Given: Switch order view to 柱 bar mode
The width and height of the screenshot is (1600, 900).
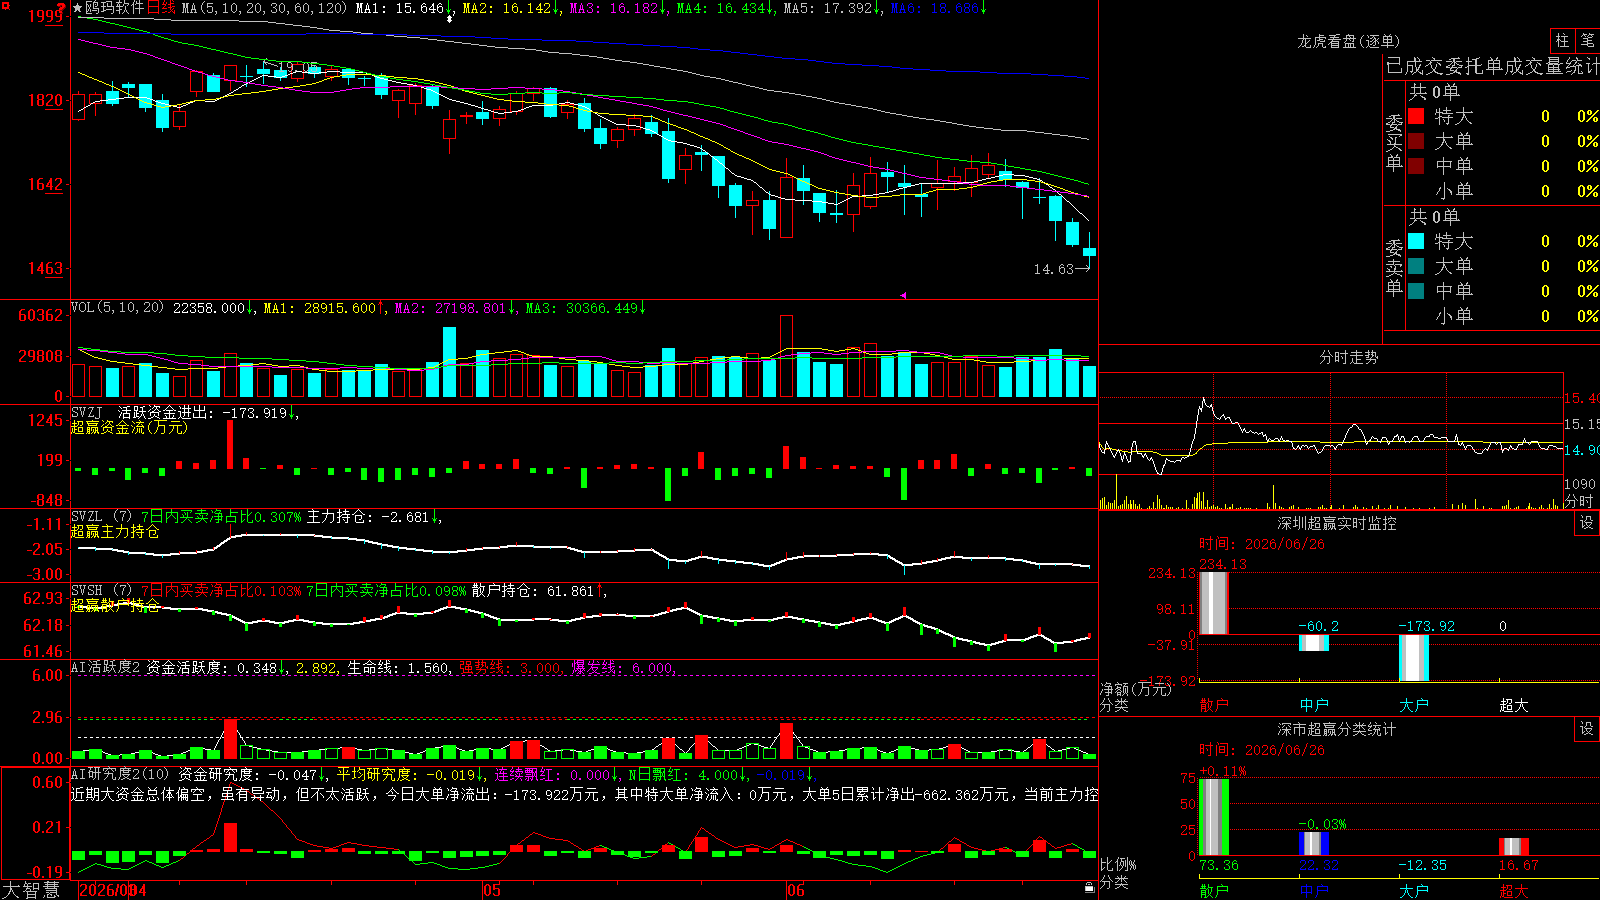Looking at the screenshot, I should coord(1562,41).
